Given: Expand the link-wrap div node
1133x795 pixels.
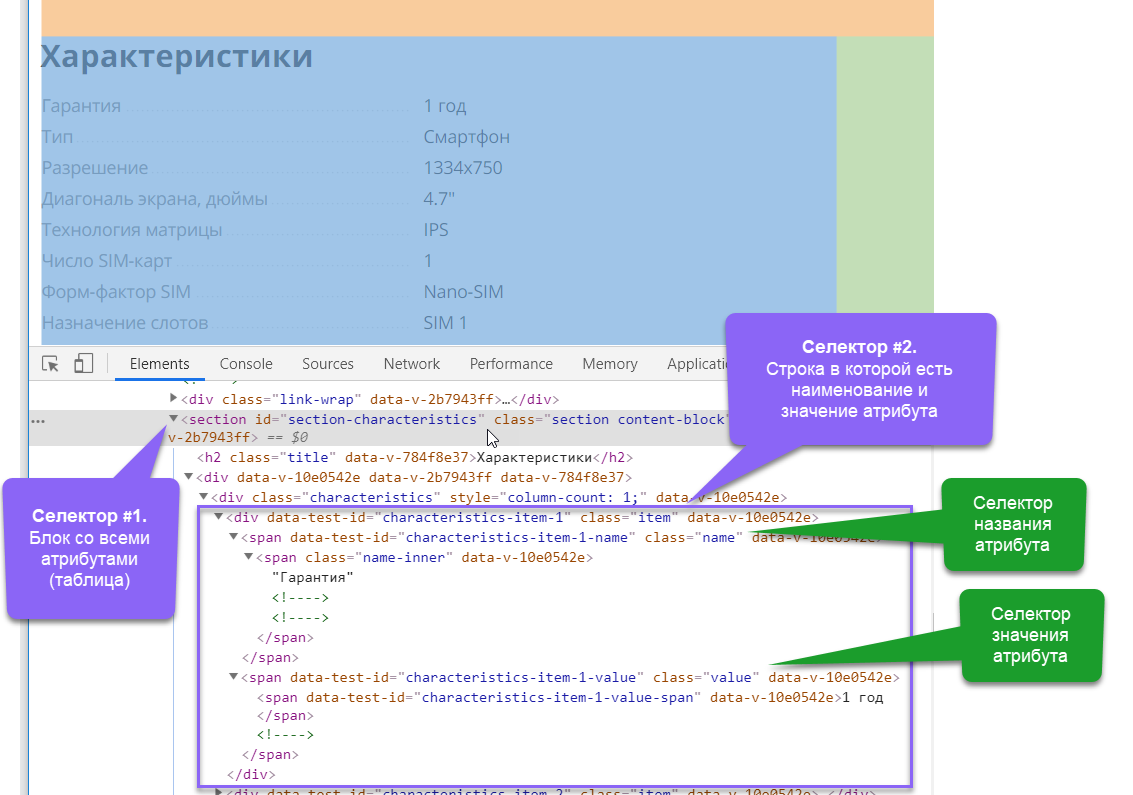Looking at the screenshot, I should [174, 399].
